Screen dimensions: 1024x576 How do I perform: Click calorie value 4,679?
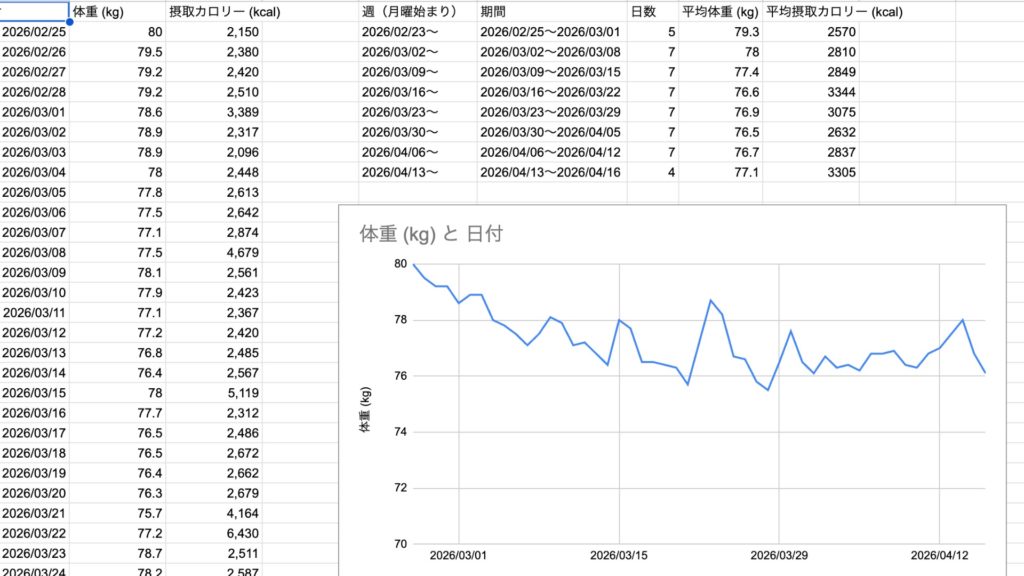(x=214, y=253)
